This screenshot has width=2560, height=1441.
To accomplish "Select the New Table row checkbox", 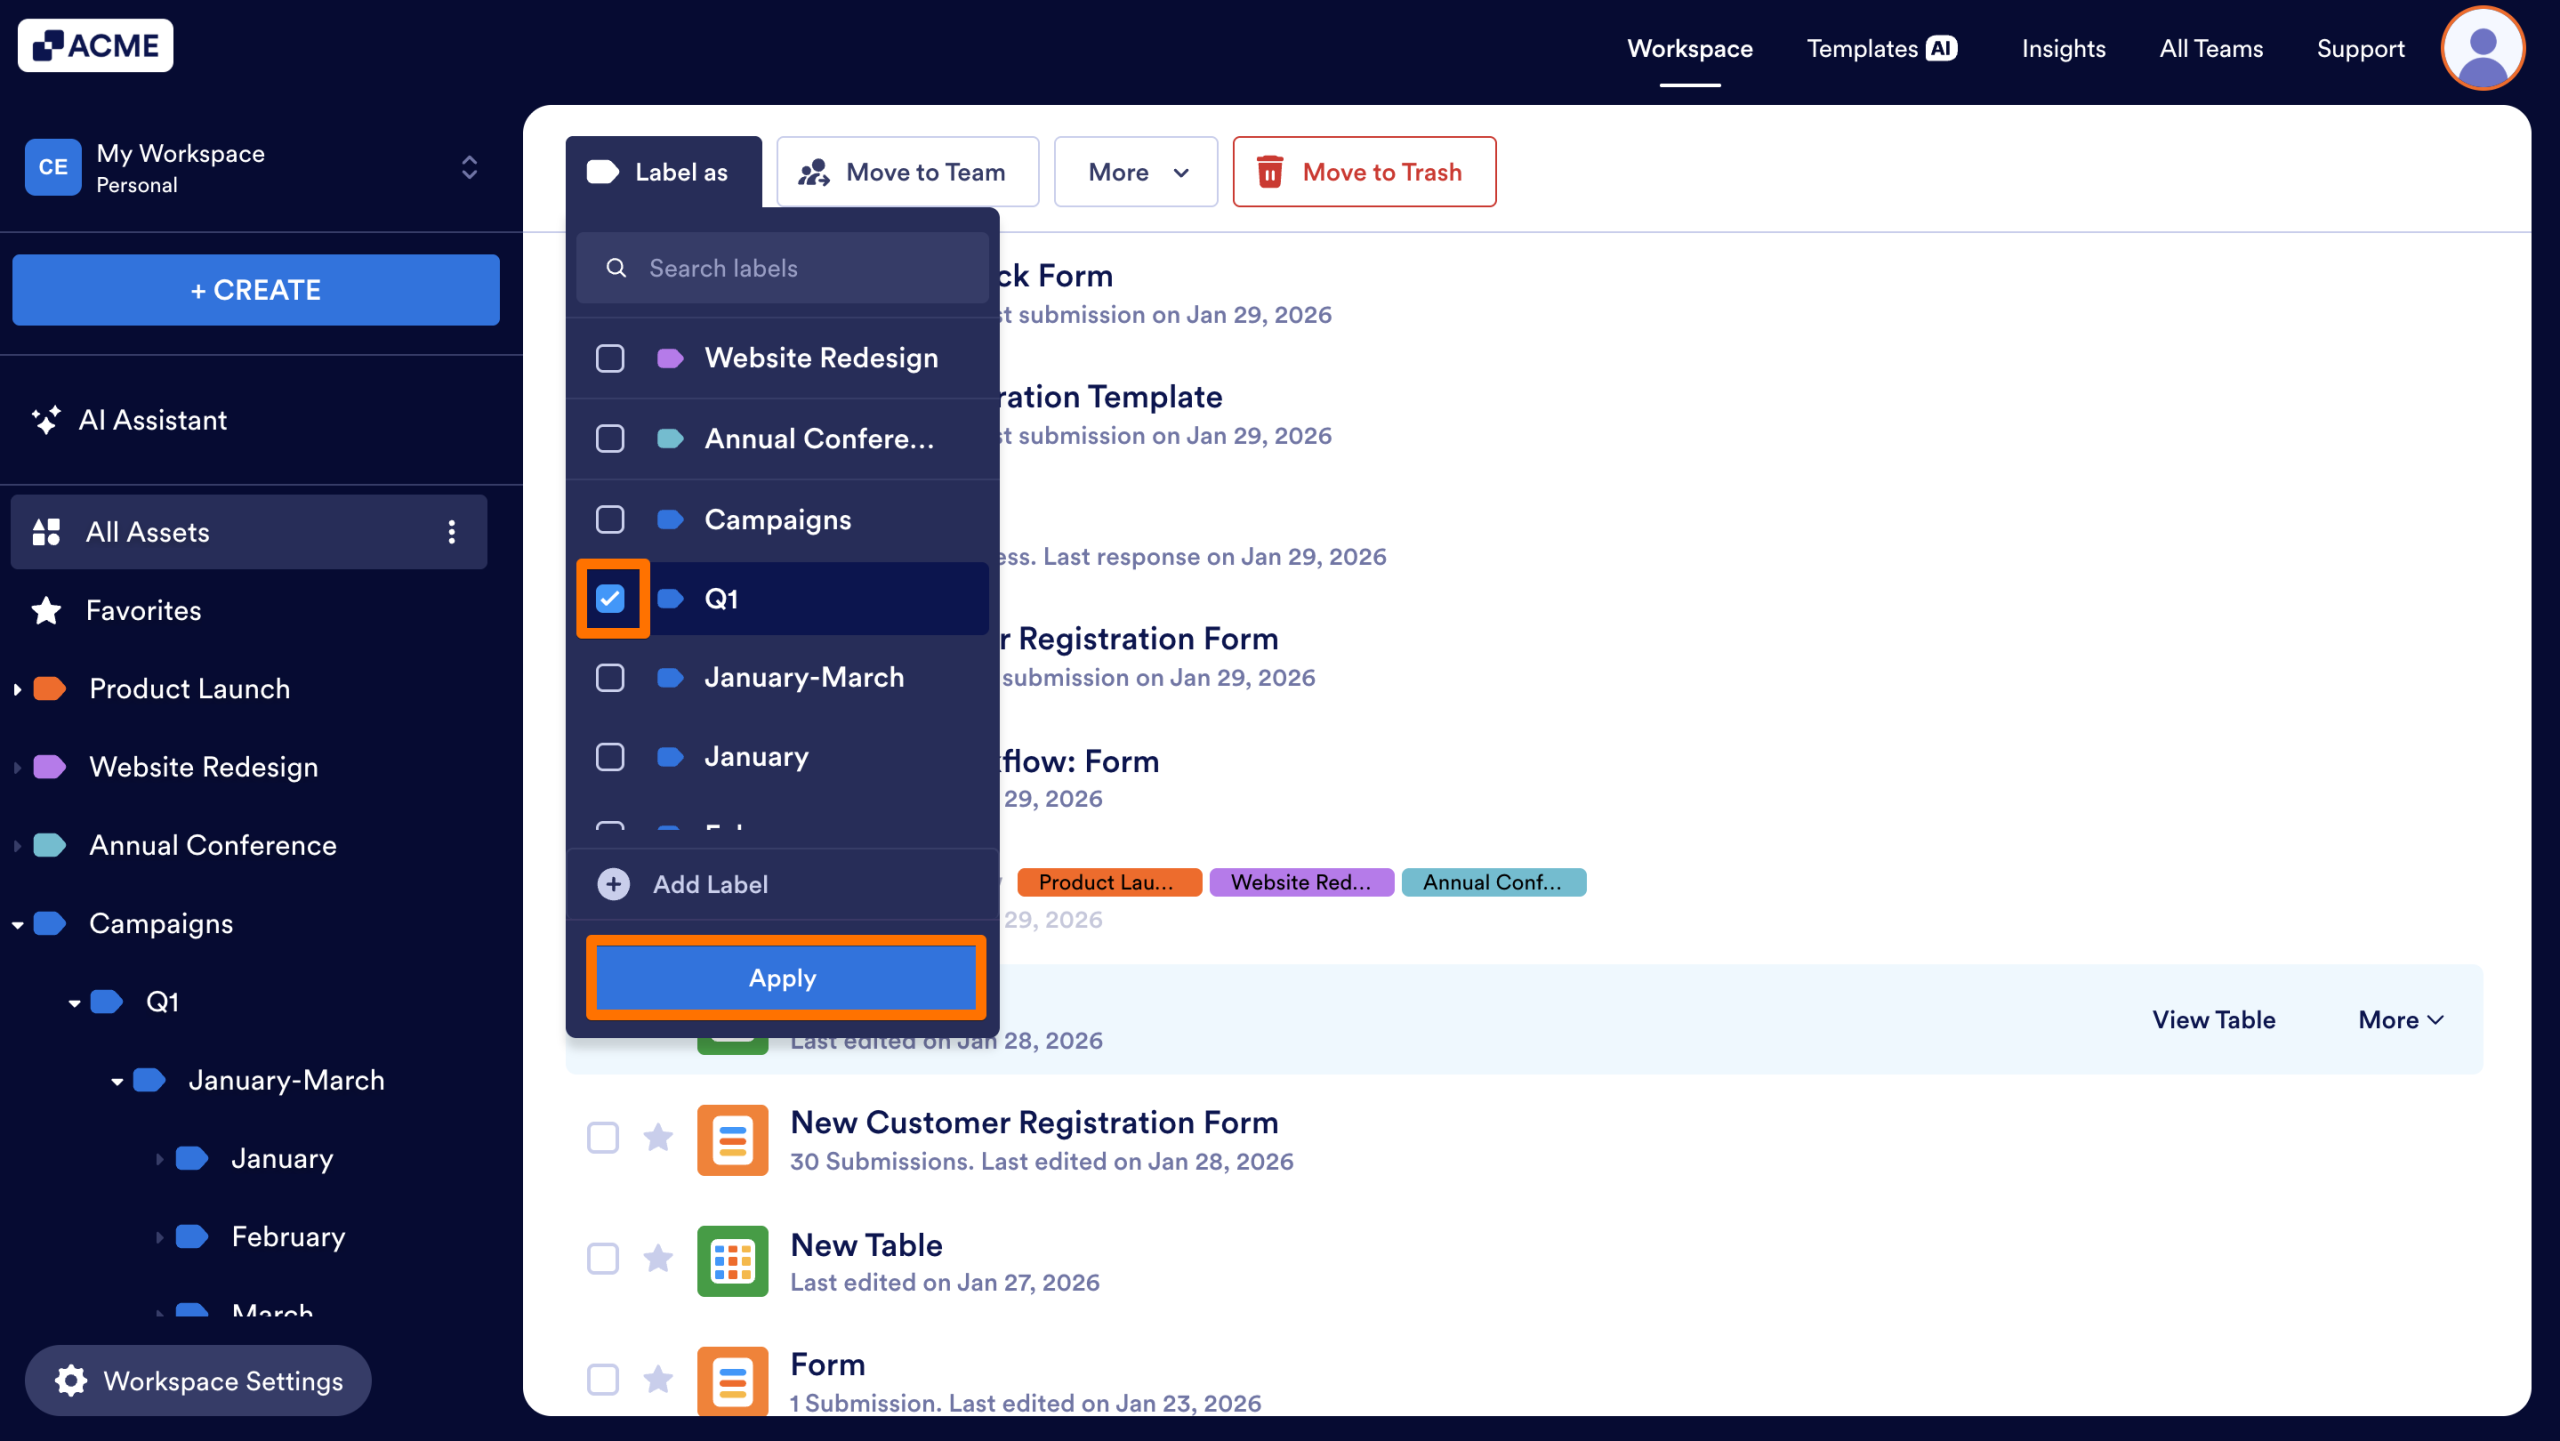I will [602, 1258].
